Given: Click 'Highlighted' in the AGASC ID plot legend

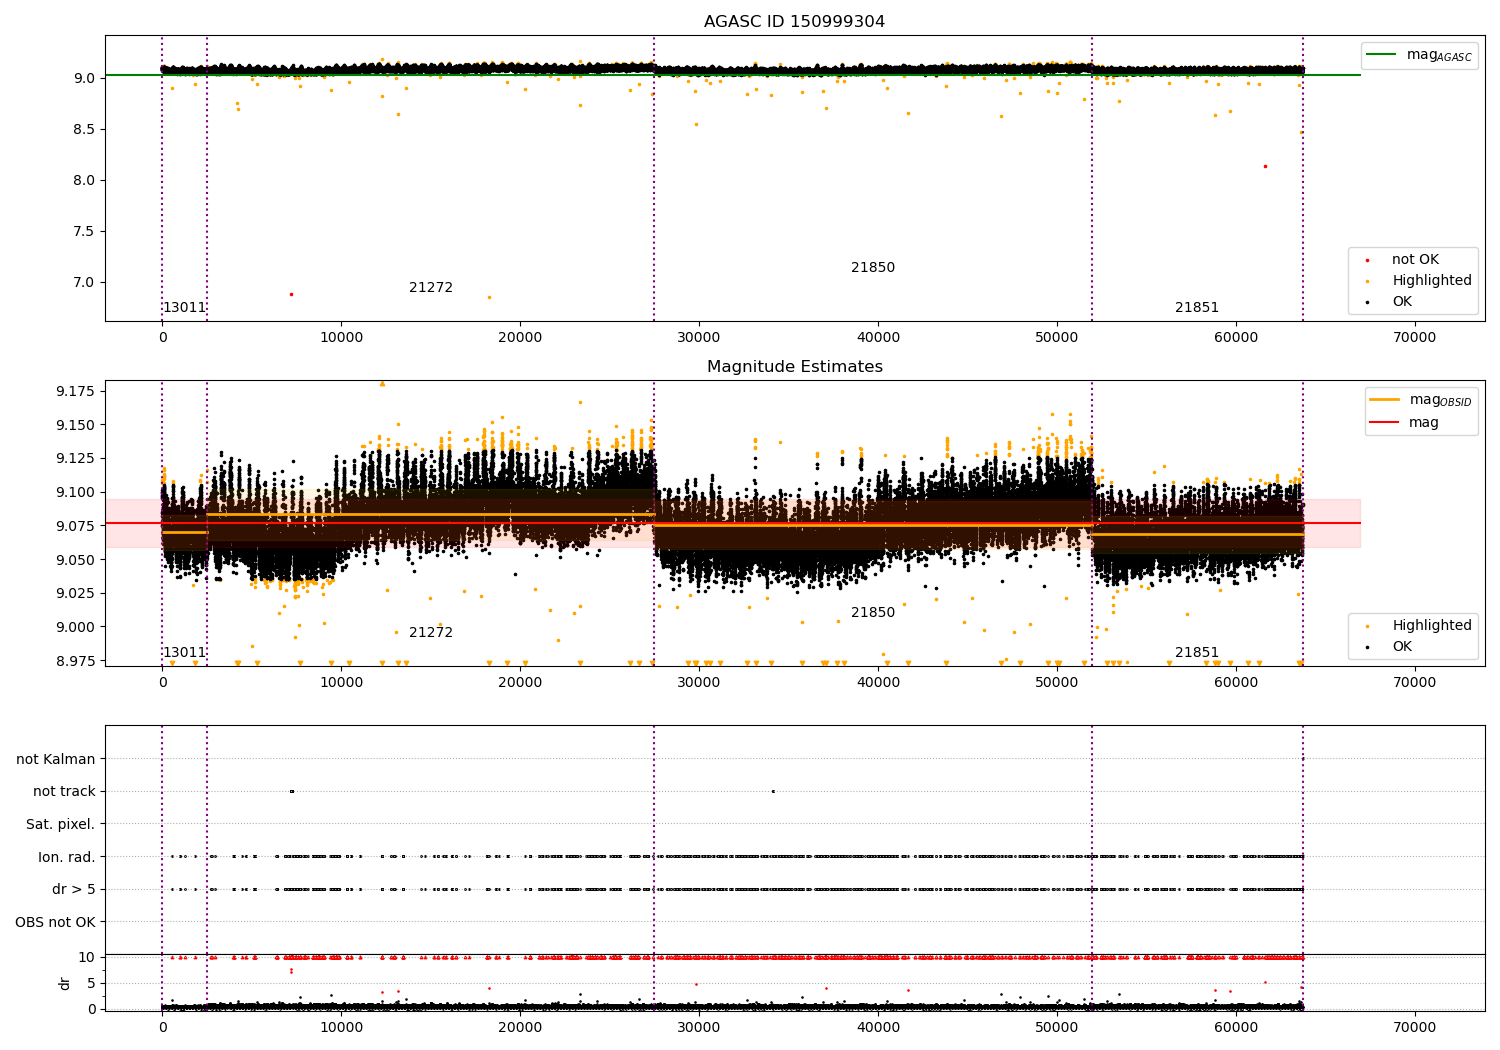Looking at the screenshot, I should pos(1432,281).
